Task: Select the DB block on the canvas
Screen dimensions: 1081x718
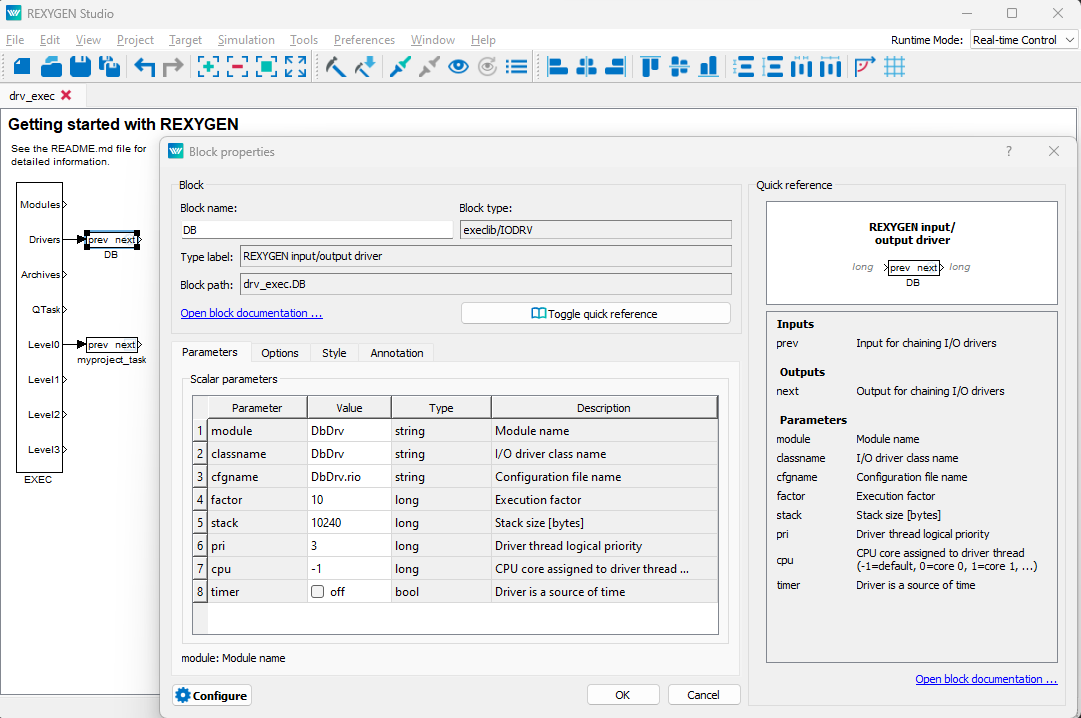Action: [x=112, y=240]
